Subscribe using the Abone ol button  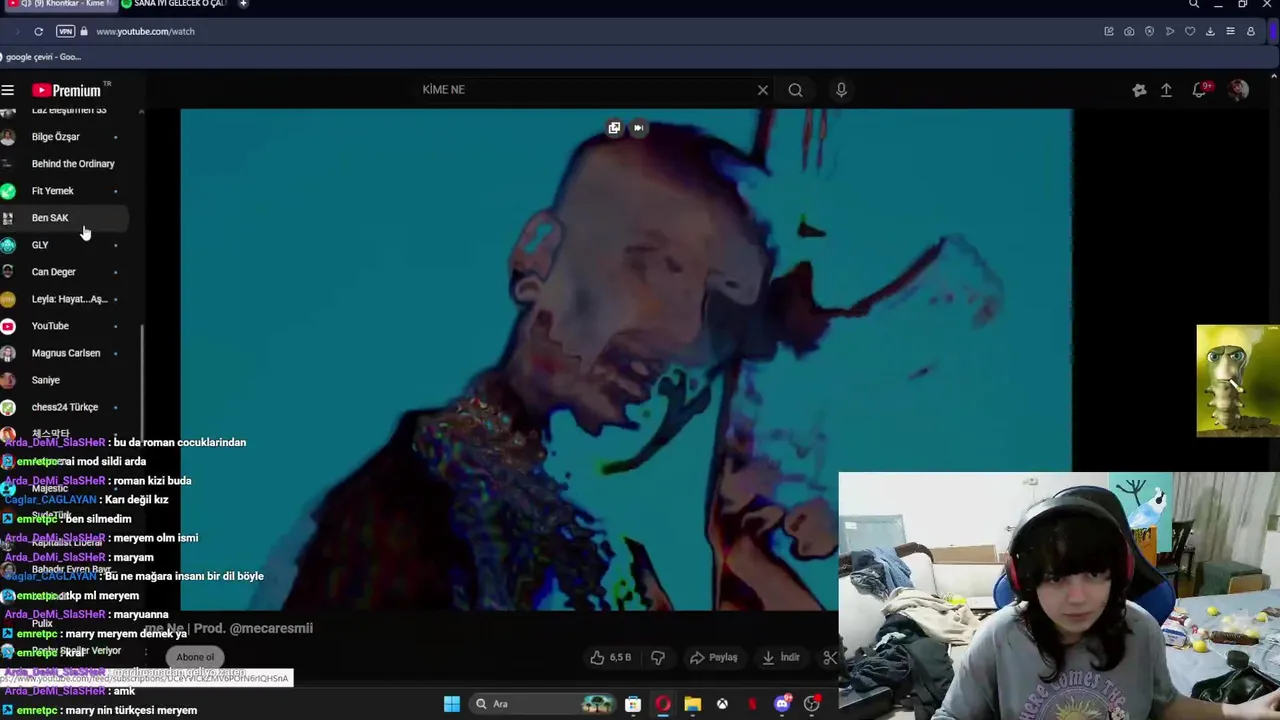196,657
